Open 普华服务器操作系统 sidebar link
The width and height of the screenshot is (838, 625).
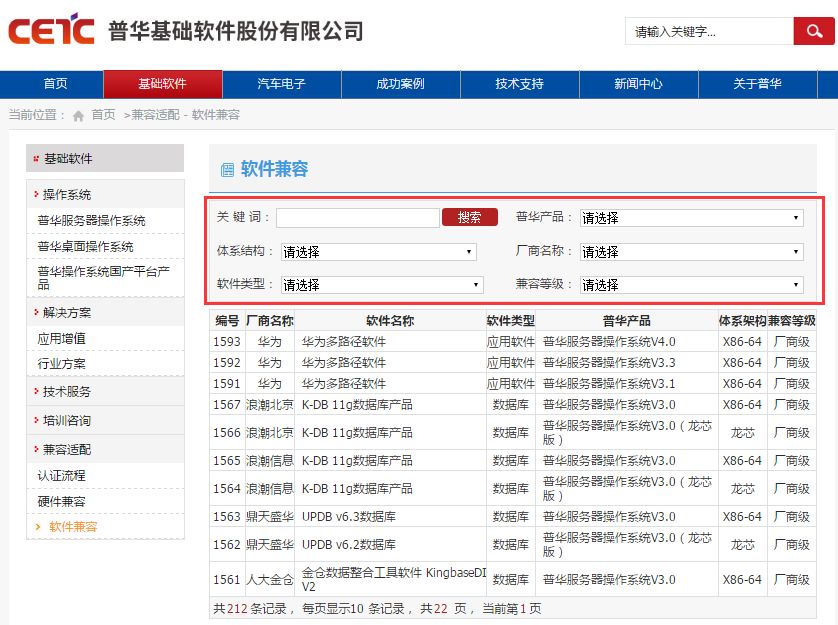pyautogui.click(x=91, y=221)
